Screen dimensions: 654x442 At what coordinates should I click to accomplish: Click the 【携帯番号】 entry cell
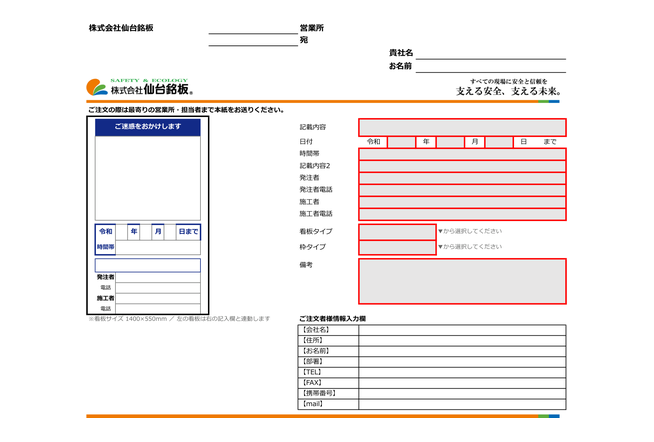coord(462,394)
